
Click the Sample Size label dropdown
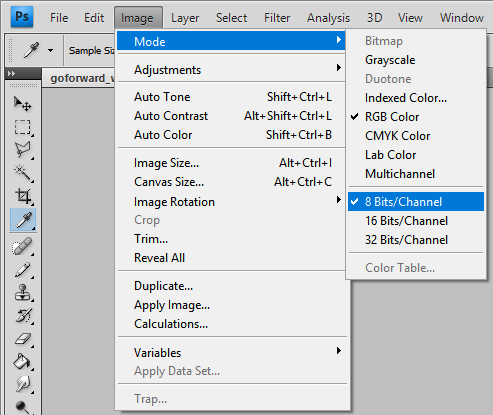92,51
